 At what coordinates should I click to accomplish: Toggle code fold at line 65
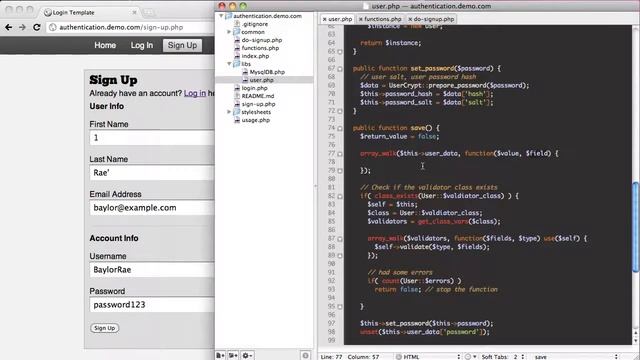[340, 52]
